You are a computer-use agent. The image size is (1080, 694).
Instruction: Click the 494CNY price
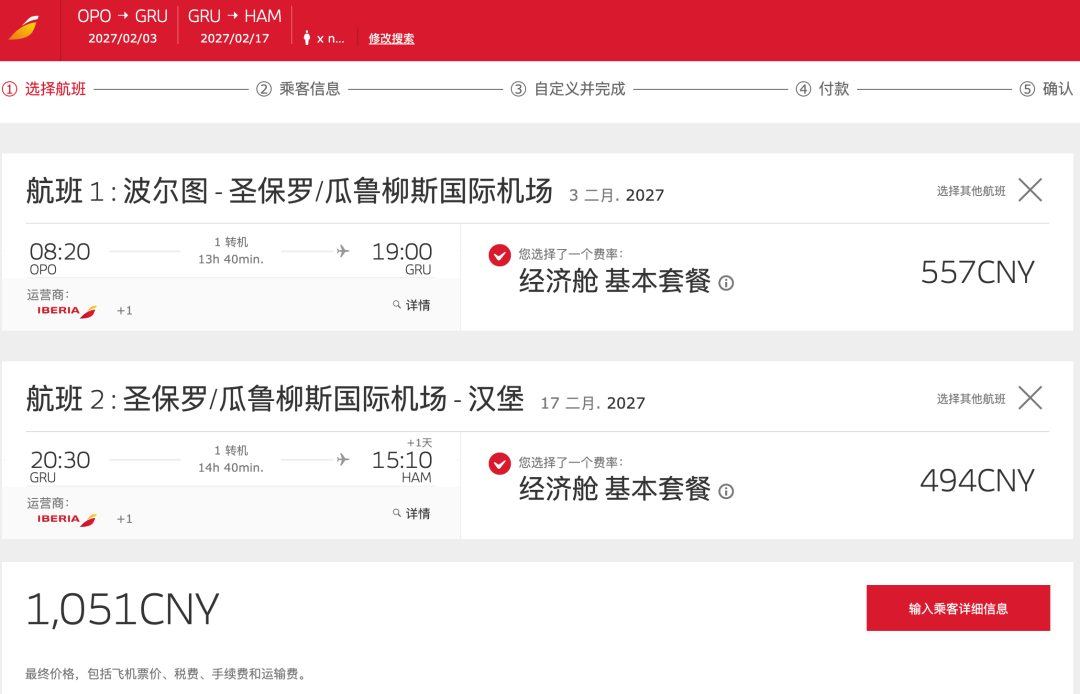[x=977, y=481]
